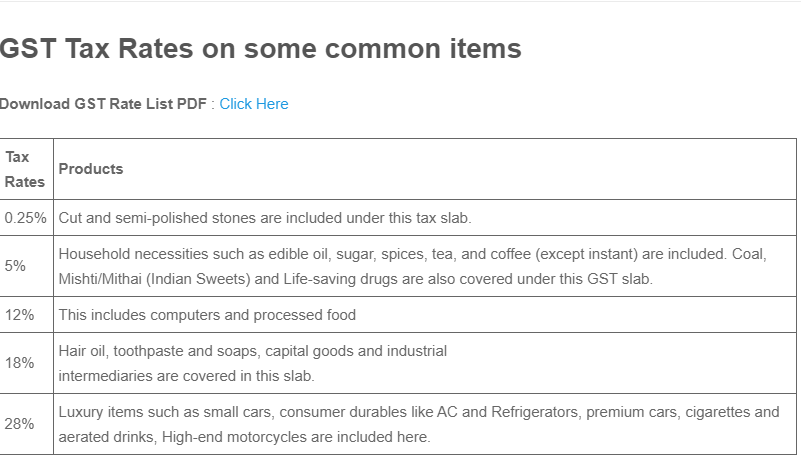The height and width of the screenshot is (457, 801).
Task: Click the Hair oil, toothpaste and soaps line
Action: click(x=253, y=351)
